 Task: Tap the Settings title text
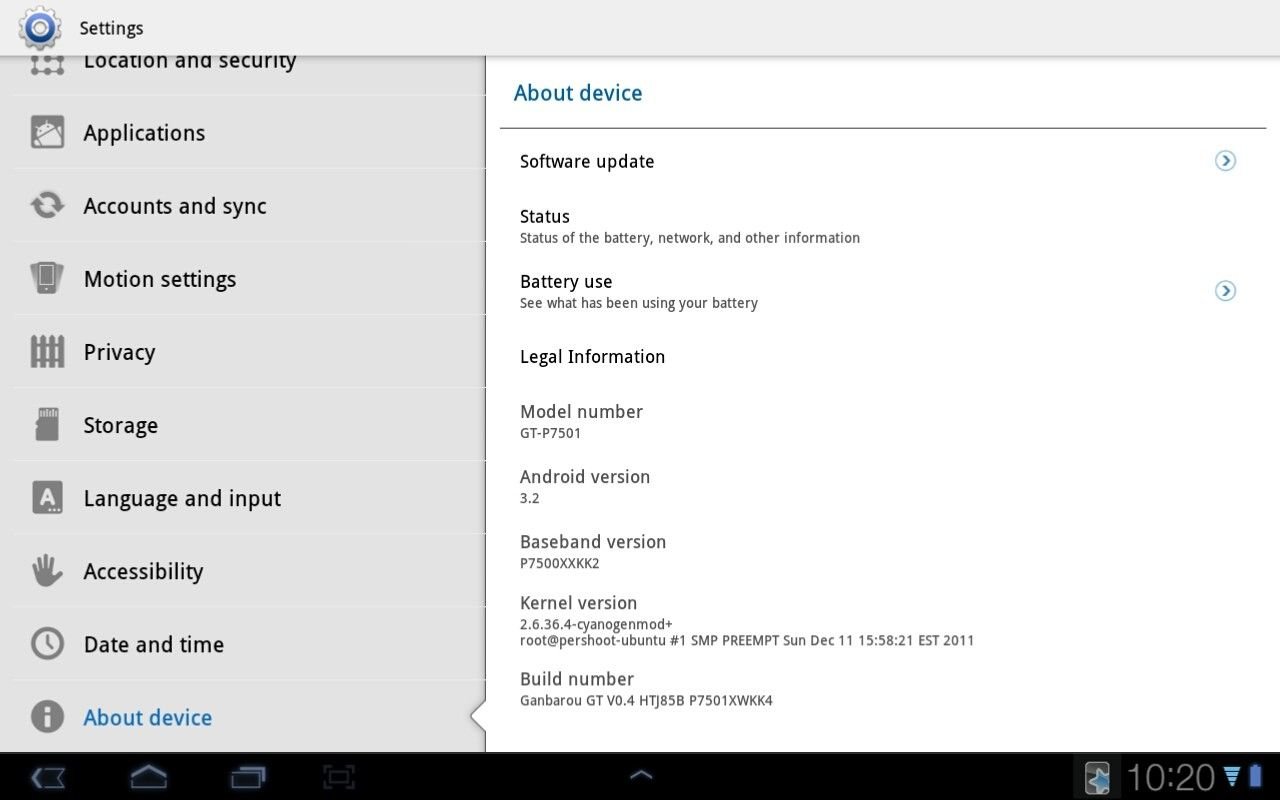click(x=111, y=28)
